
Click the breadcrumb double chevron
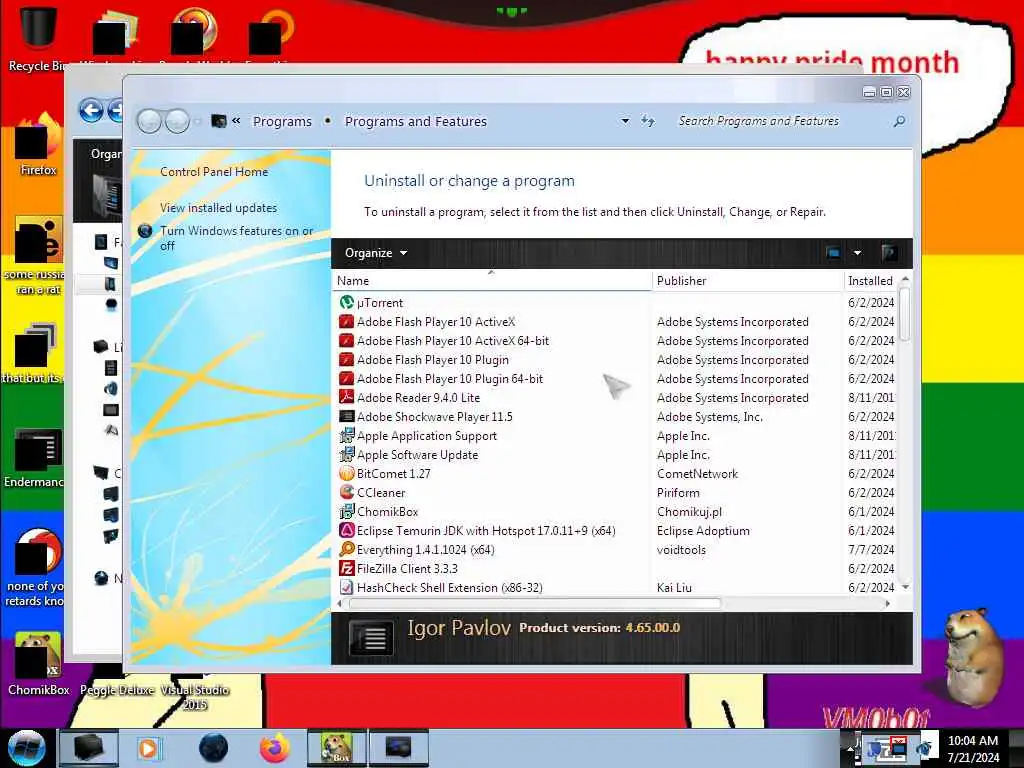[236, 121]
